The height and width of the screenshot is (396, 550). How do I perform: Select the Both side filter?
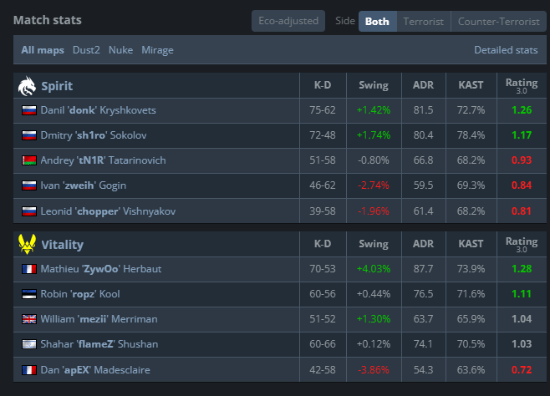pos(377,21)
